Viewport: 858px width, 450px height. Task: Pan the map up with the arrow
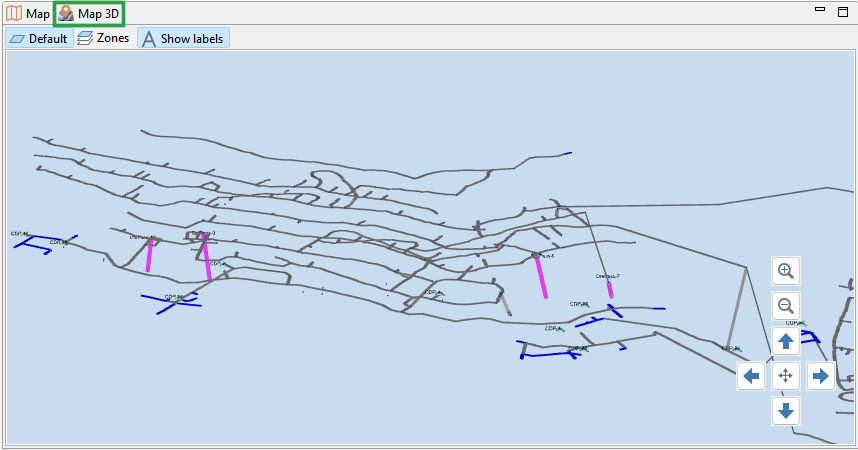(786, 341)
